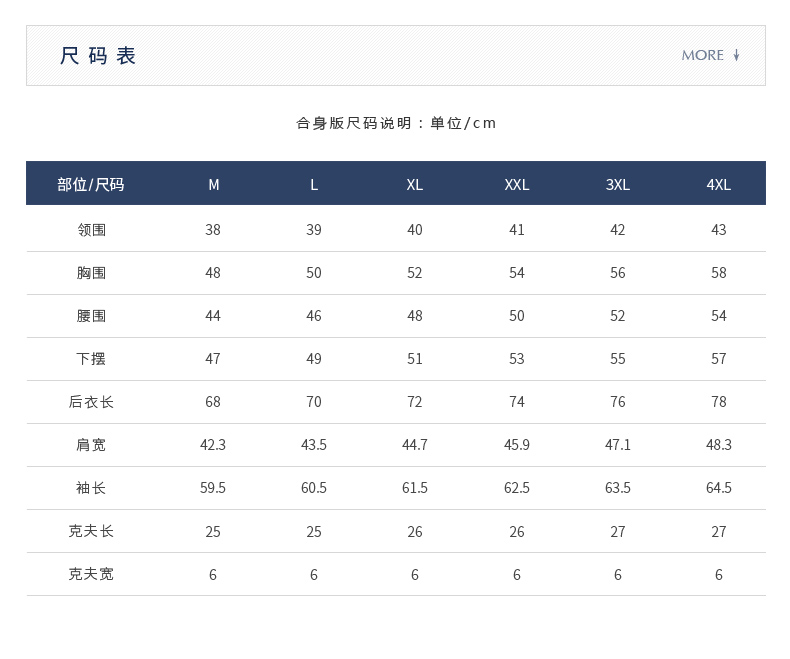790x659 pixels.
Task: Click 后衣长 value 78 for size 4XL
Action: tap(718, 402)
